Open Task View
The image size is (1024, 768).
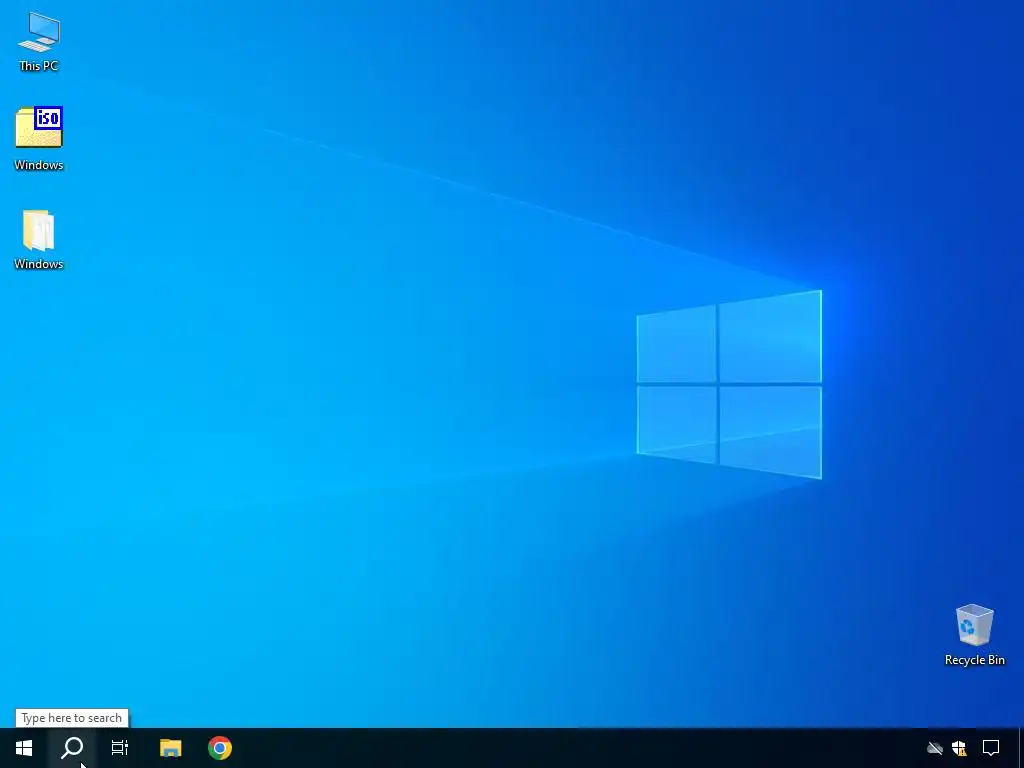(x=120, y=748)
